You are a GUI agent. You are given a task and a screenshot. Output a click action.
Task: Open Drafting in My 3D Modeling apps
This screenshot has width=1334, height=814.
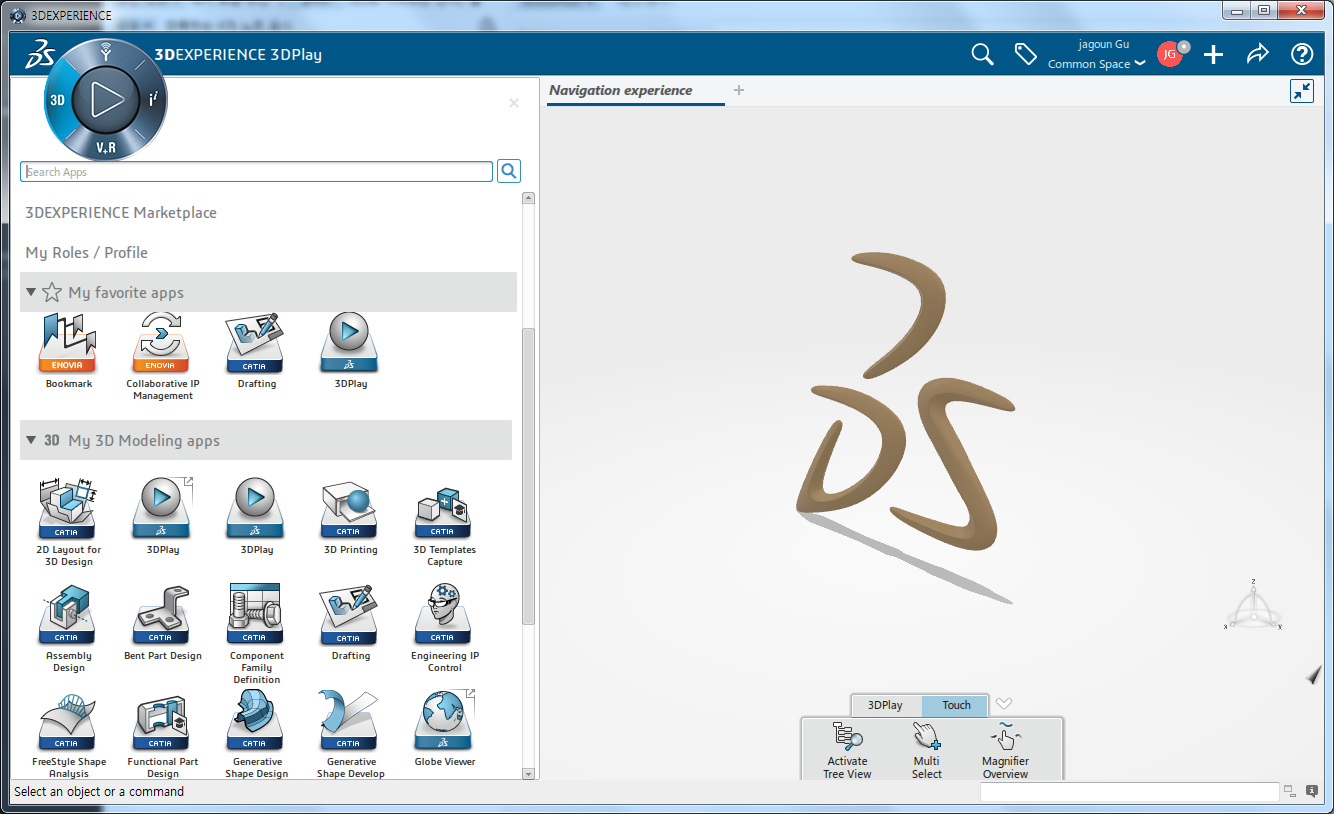[350, 622]
